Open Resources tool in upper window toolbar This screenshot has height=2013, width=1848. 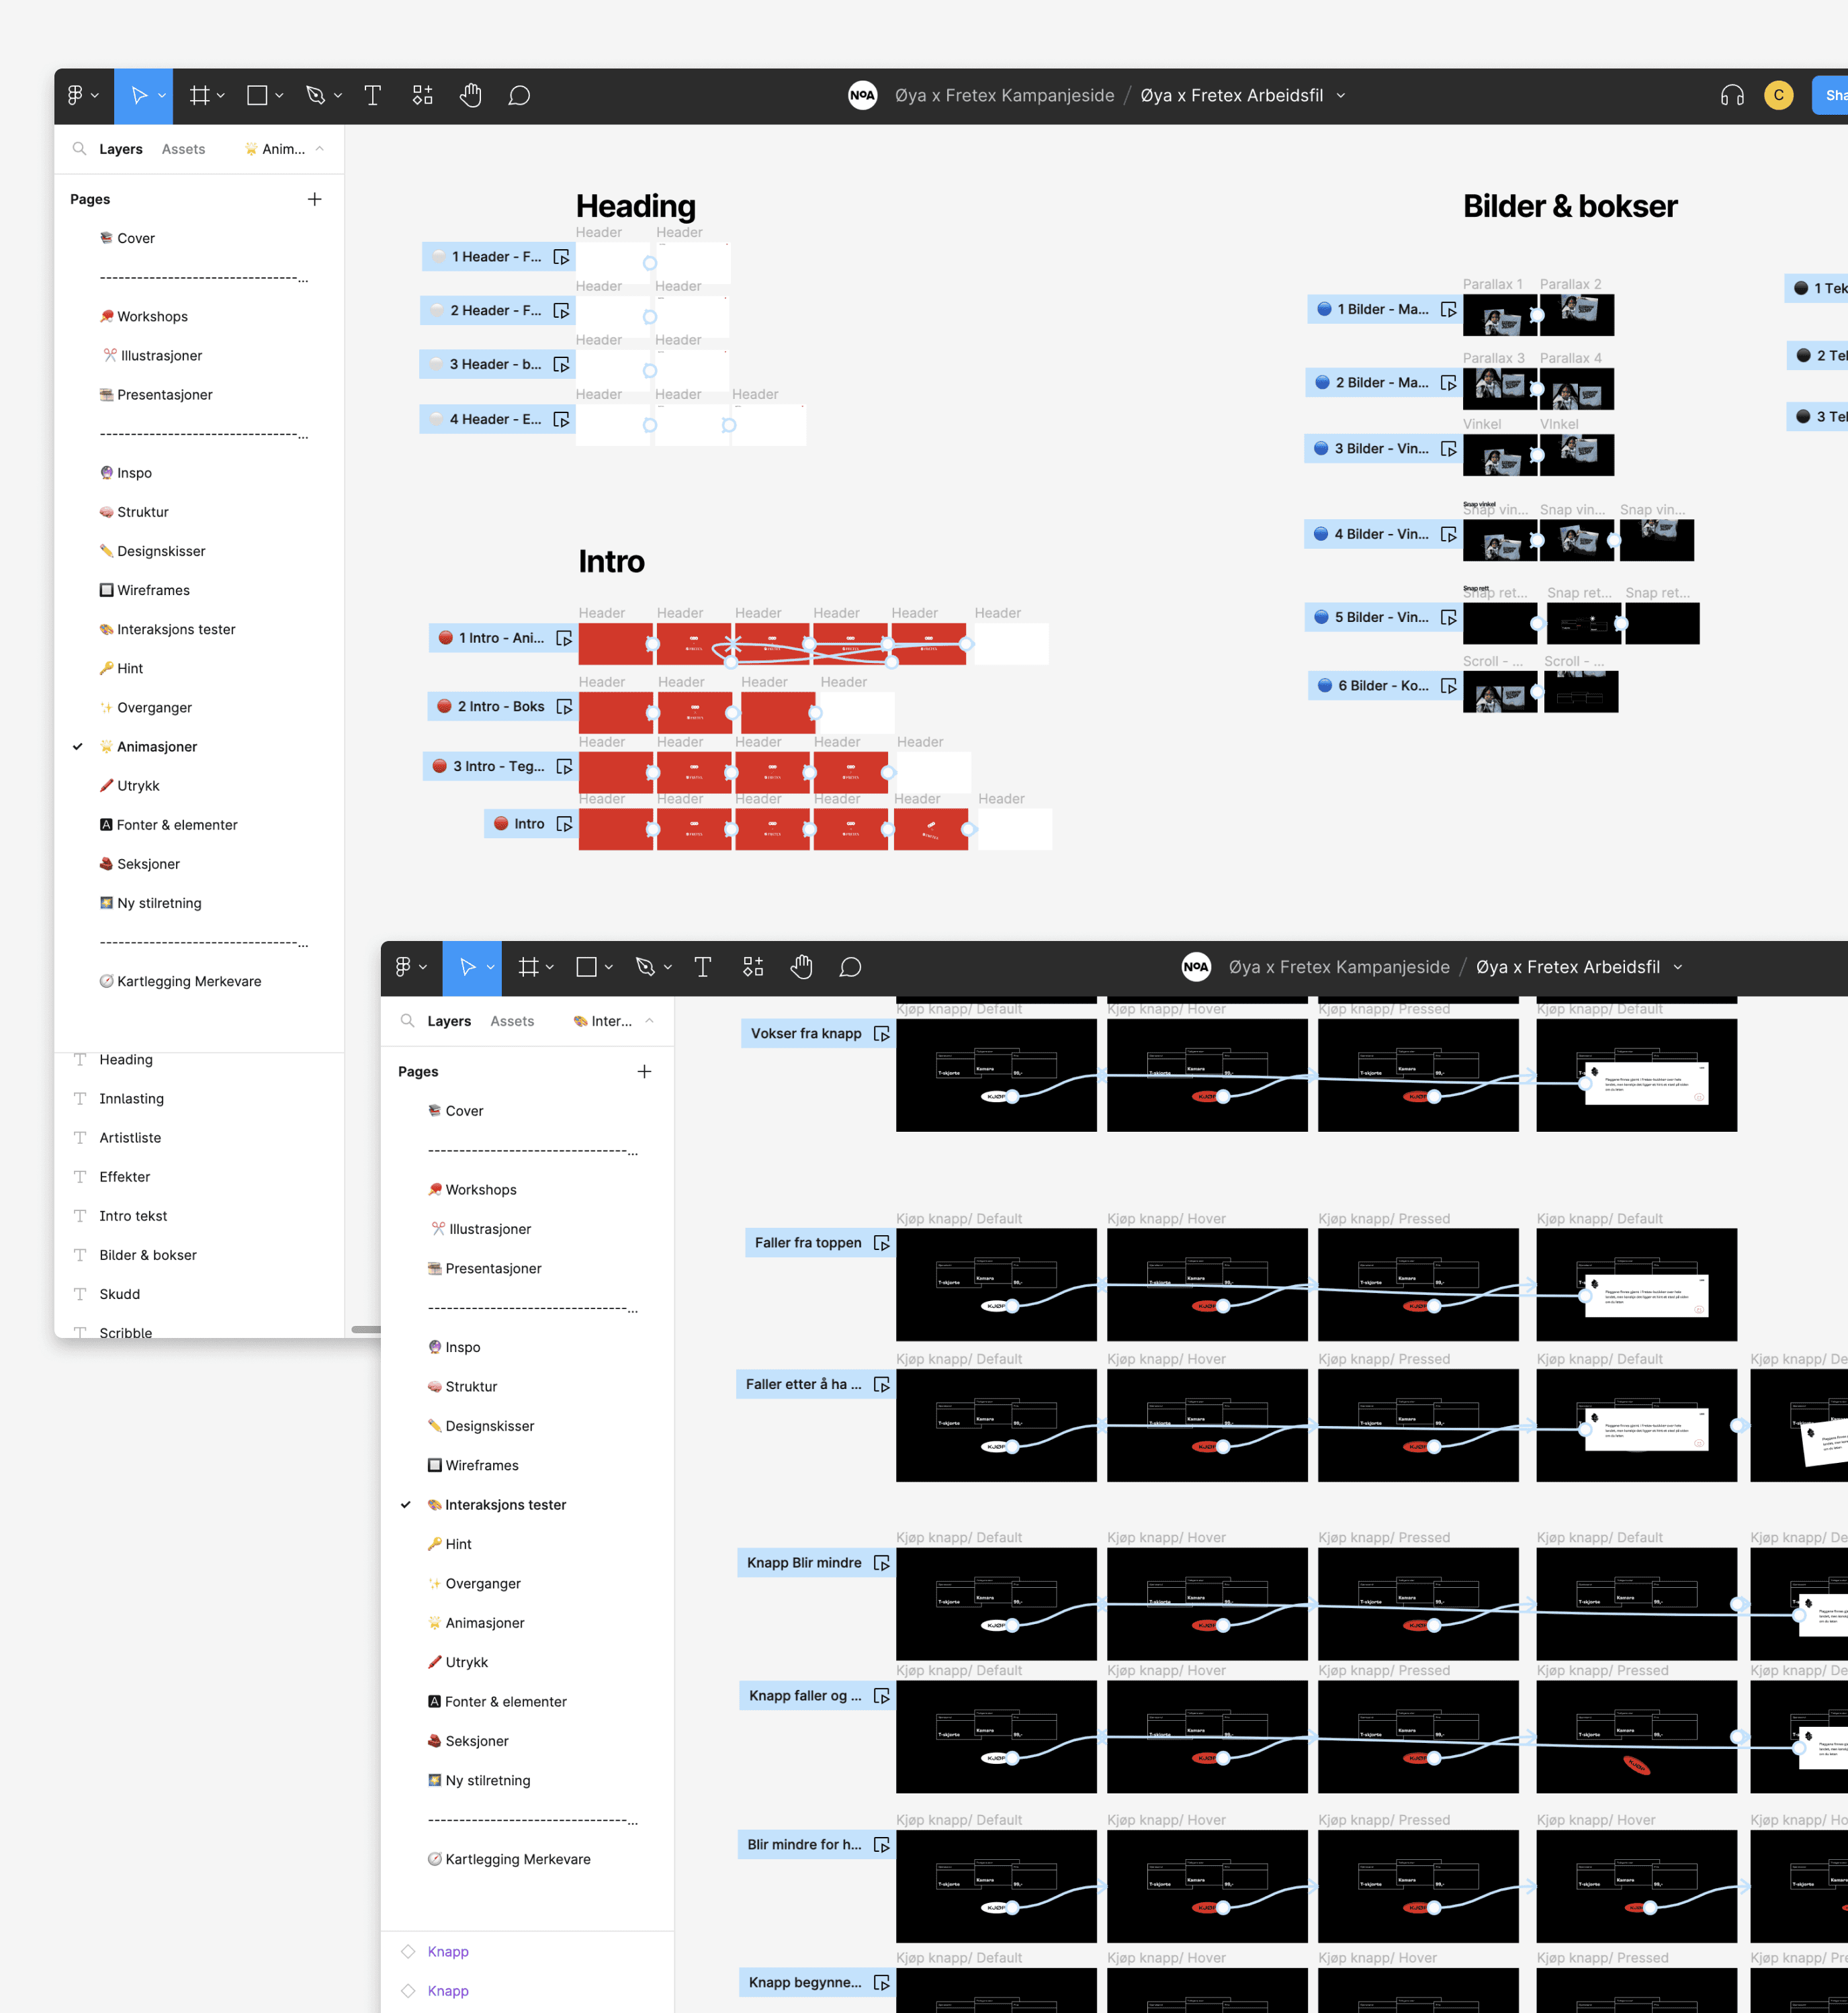point(423,96)
